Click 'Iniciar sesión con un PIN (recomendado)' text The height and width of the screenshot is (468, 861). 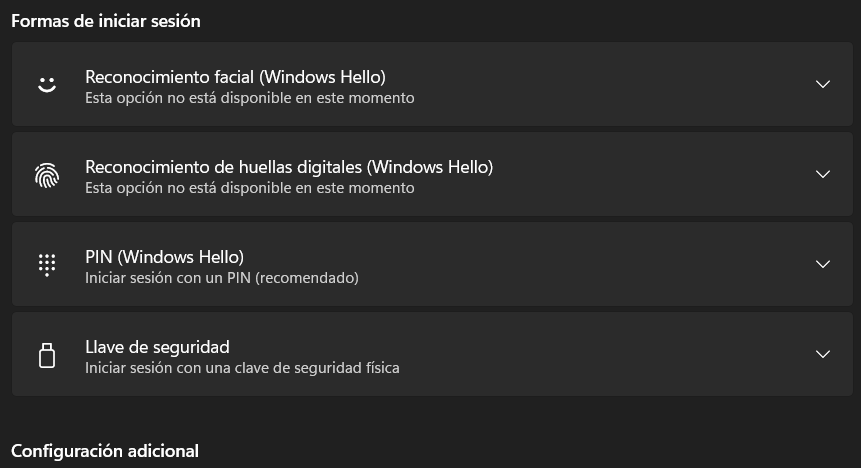(x=222, y=278)
